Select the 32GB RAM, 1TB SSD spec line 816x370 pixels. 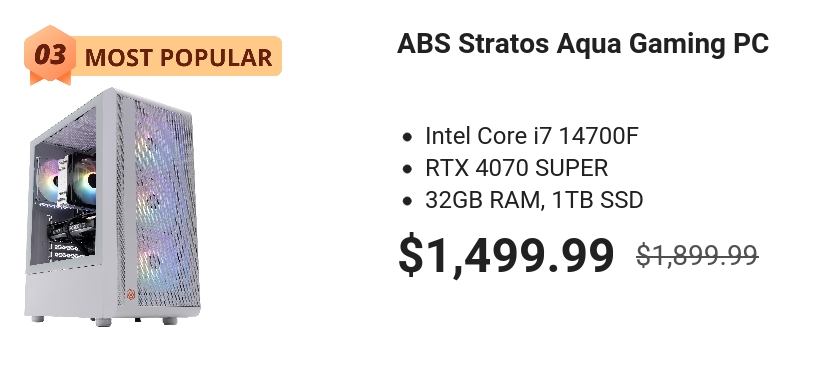pyautogui.click(x=534, y=200)
